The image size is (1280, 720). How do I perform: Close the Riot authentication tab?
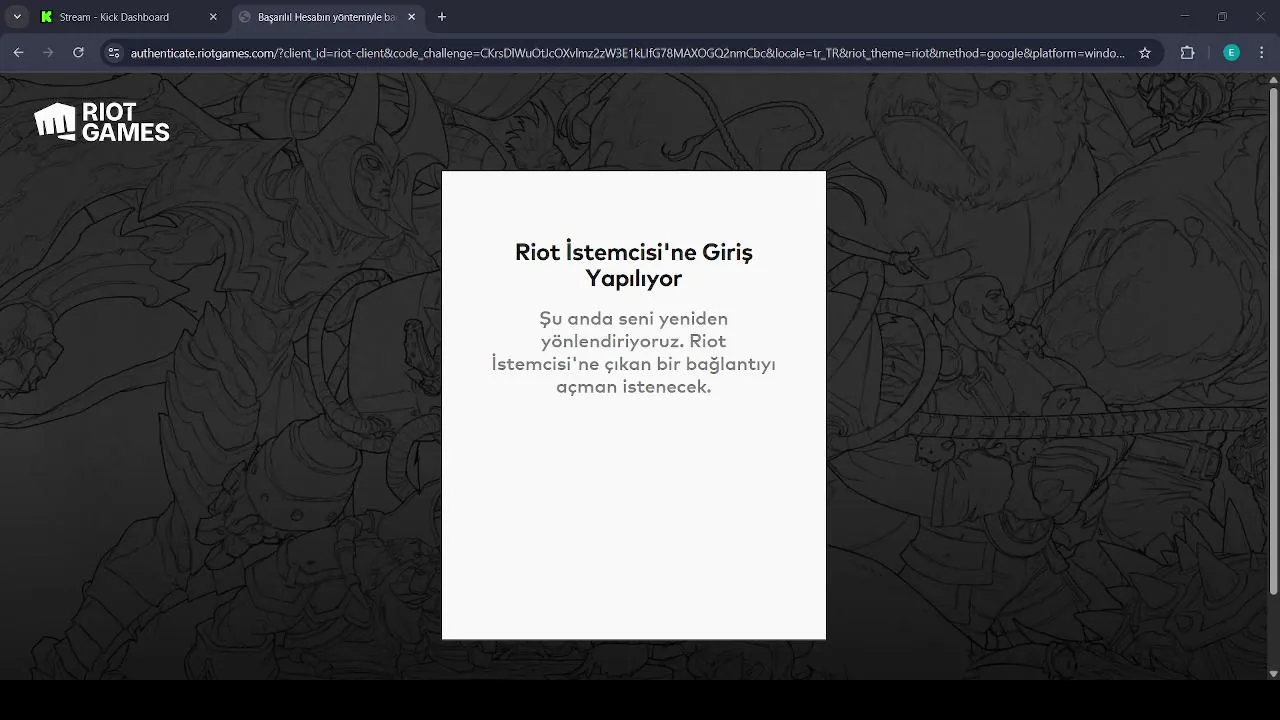tap(411, 17)
